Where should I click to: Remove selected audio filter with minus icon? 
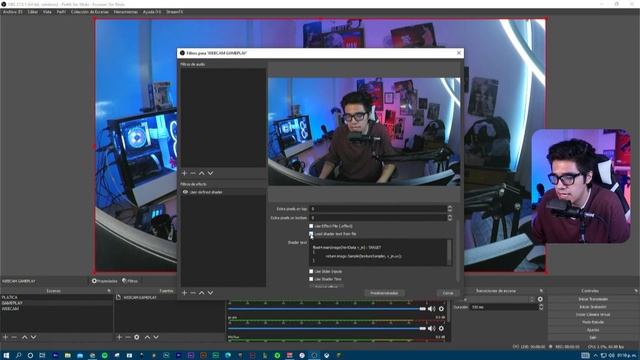(x=193, y=173)
